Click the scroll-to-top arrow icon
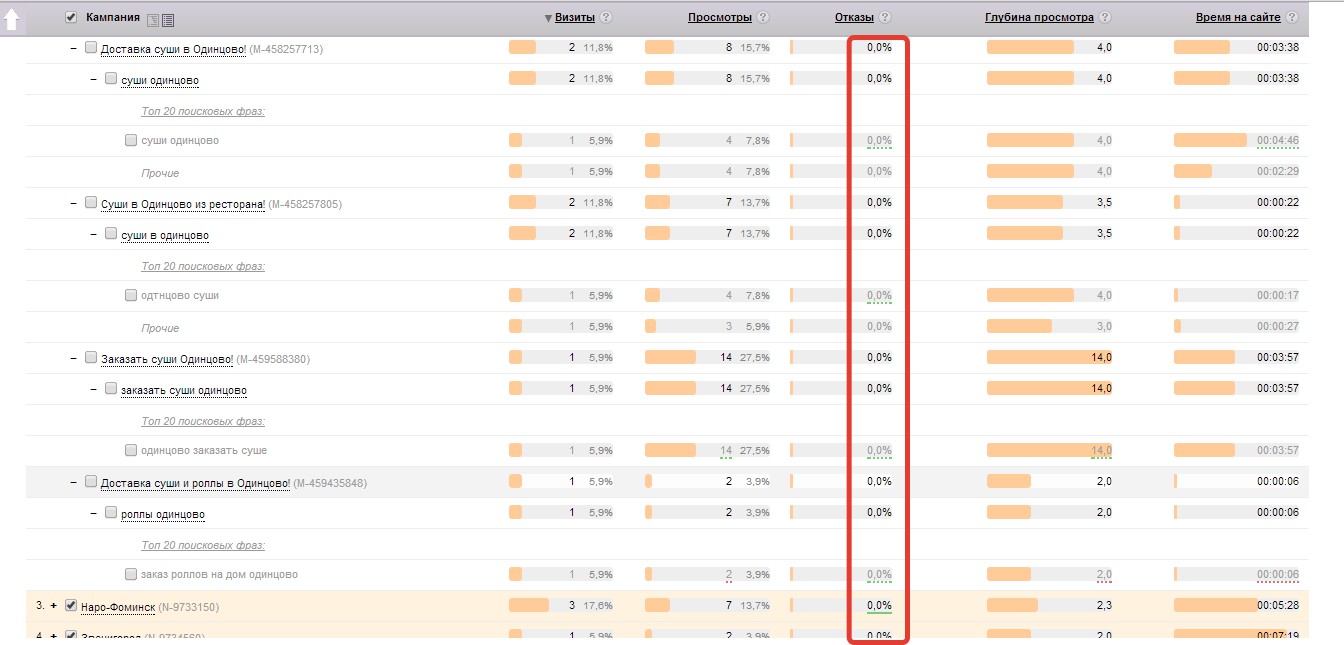 [12, 19]
